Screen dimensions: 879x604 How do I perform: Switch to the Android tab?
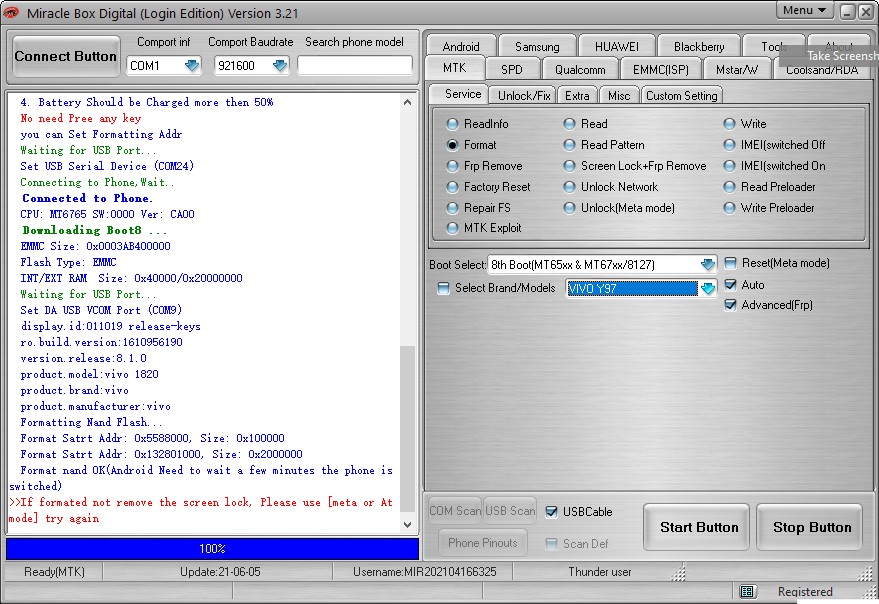461,47
